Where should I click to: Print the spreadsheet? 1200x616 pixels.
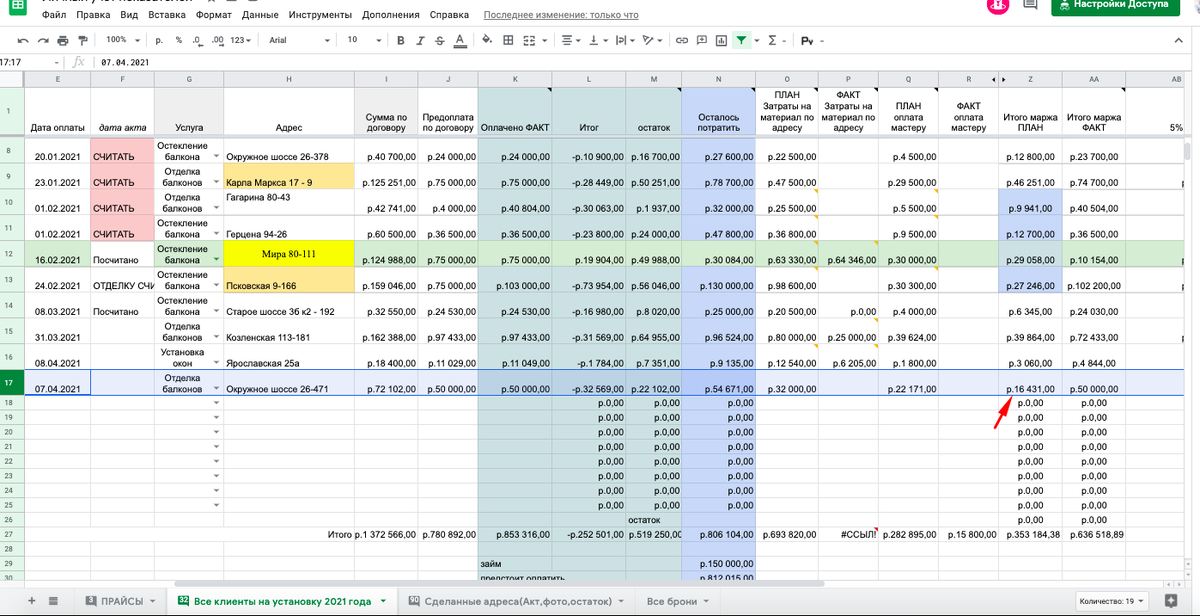click(63, 40)
